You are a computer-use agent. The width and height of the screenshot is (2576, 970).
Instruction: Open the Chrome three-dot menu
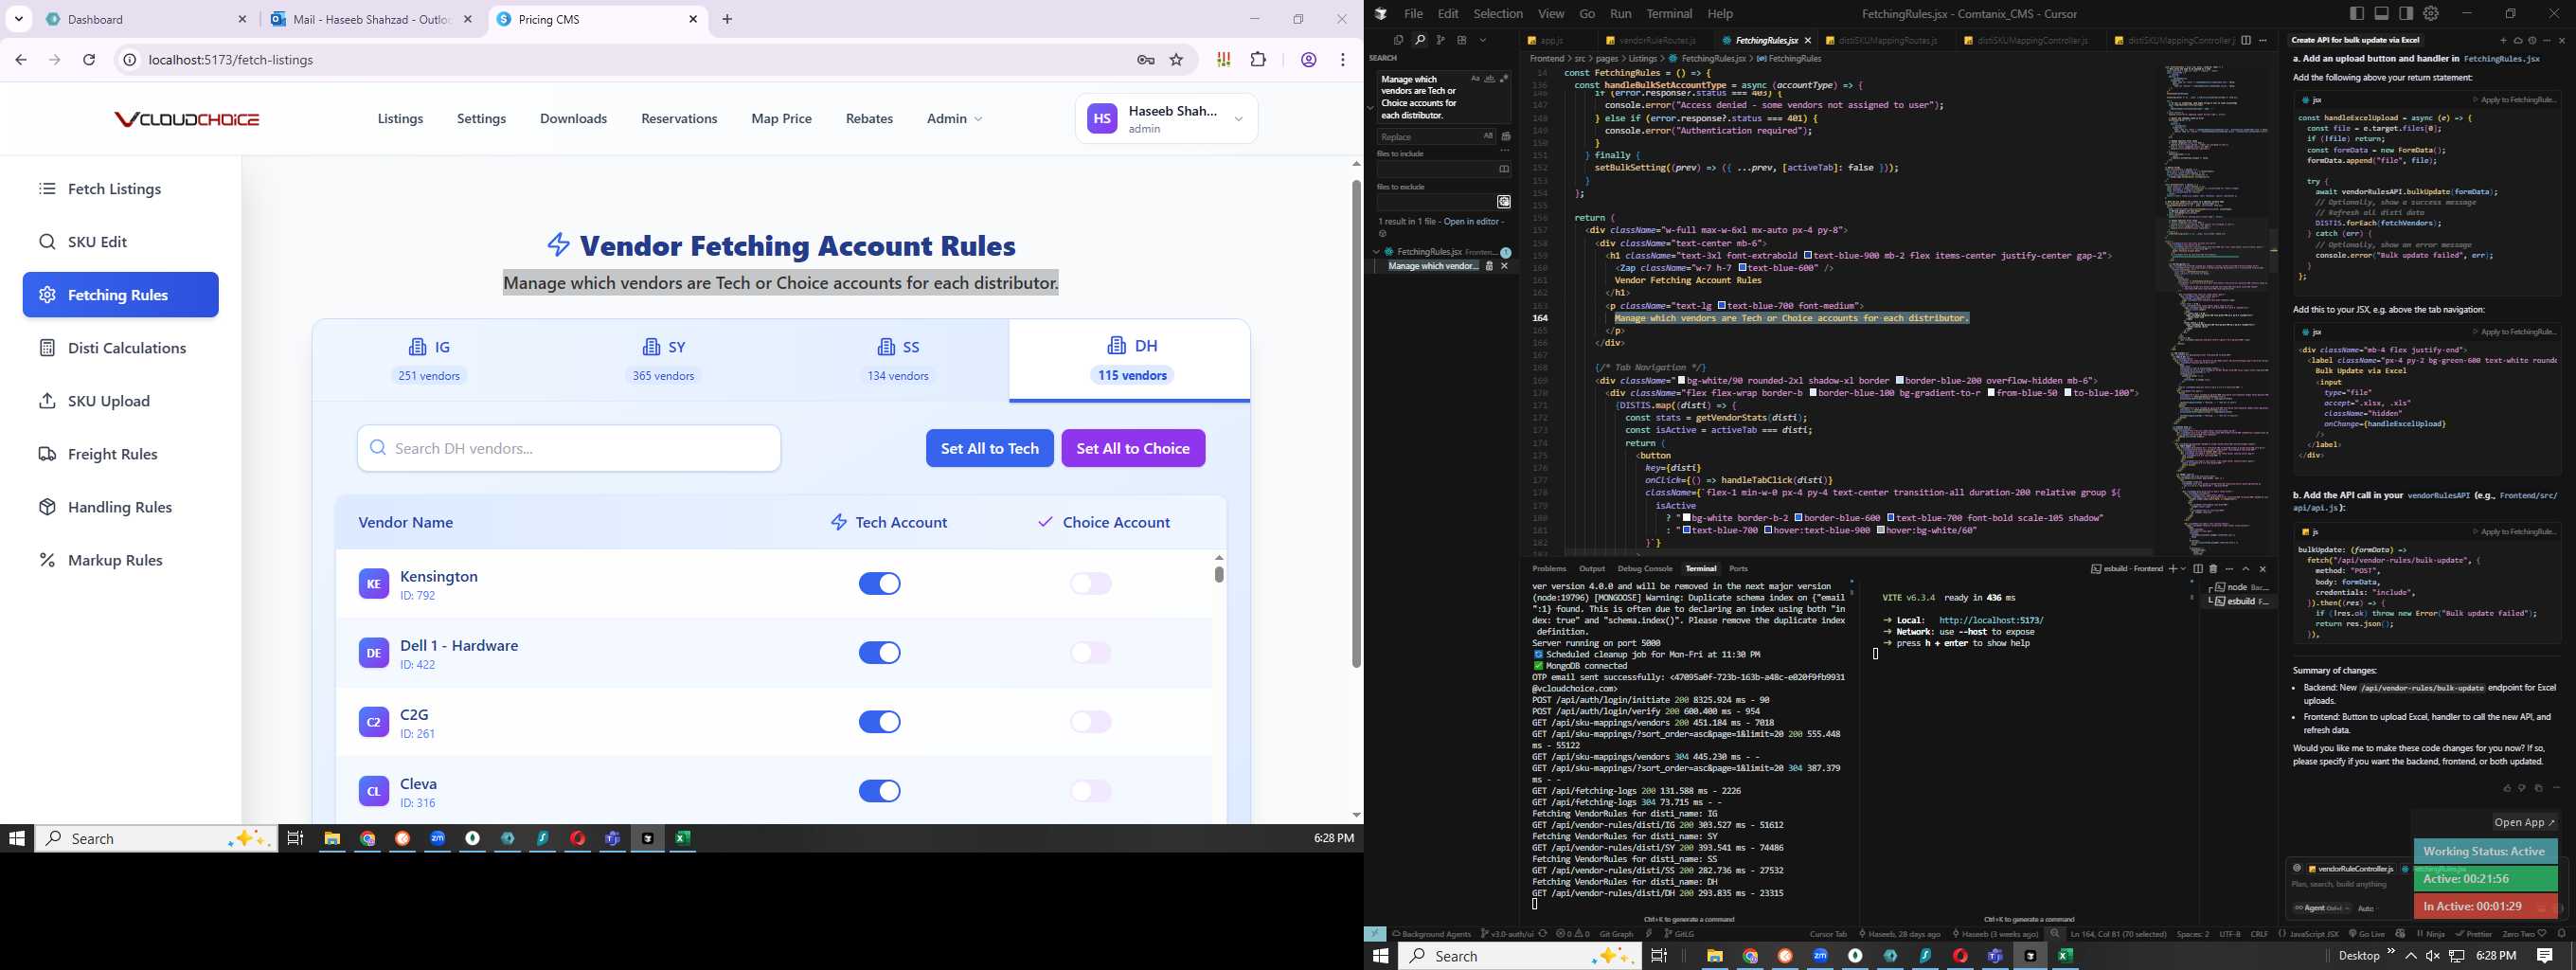click(x=1343, y=60)
